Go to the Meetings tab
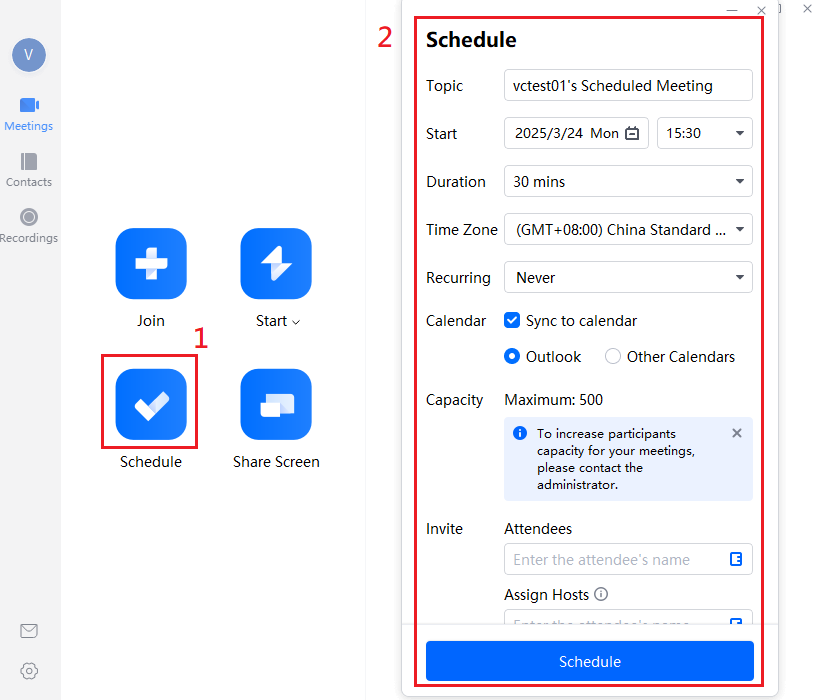 [29, 114]
